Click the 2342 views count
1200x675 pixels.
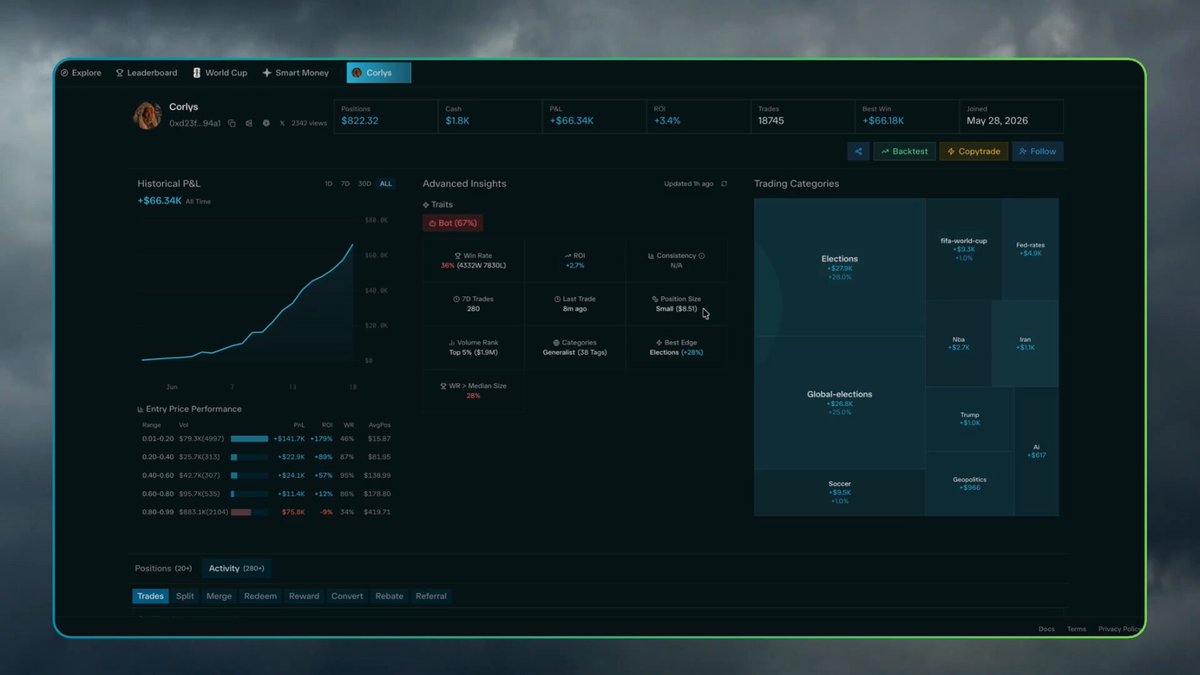(309, 123)
